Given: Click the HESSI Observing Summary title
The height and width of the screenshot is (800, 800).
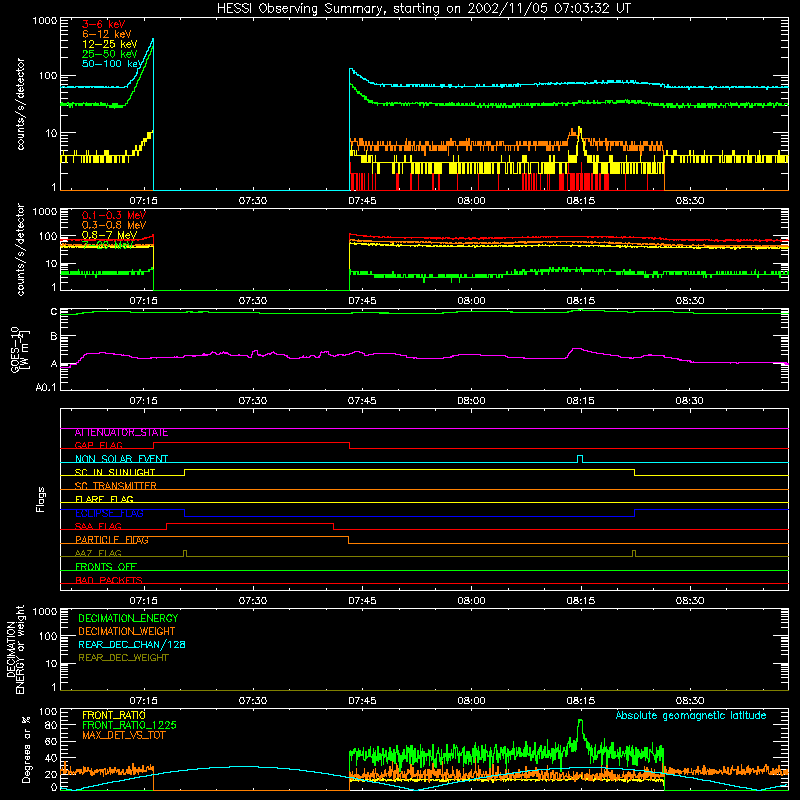Looking at the screenshot, I should click(x=423, y=9).
